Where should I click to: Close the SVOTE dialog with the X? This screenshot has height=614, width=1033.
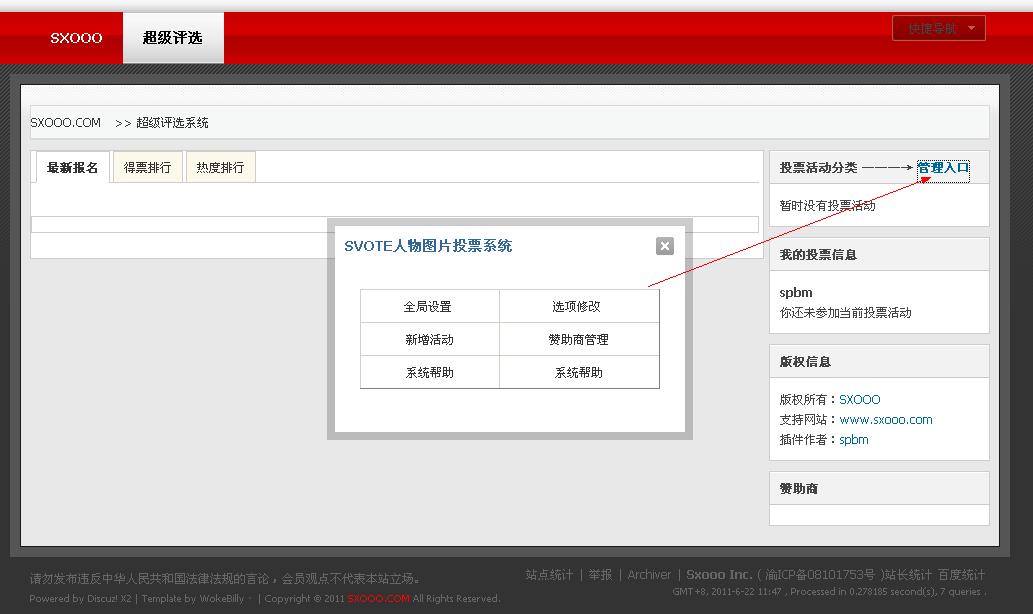coord(664,245)
